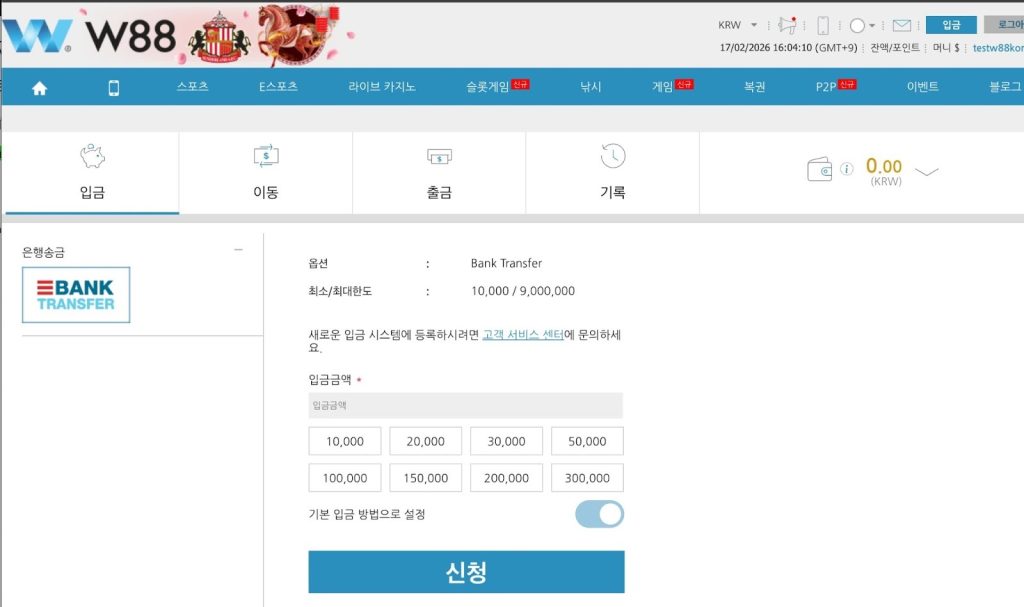Open announcements megaphone icon
Image resolution: width=1024 pixels, height=607 pixels.
[787, 25]
